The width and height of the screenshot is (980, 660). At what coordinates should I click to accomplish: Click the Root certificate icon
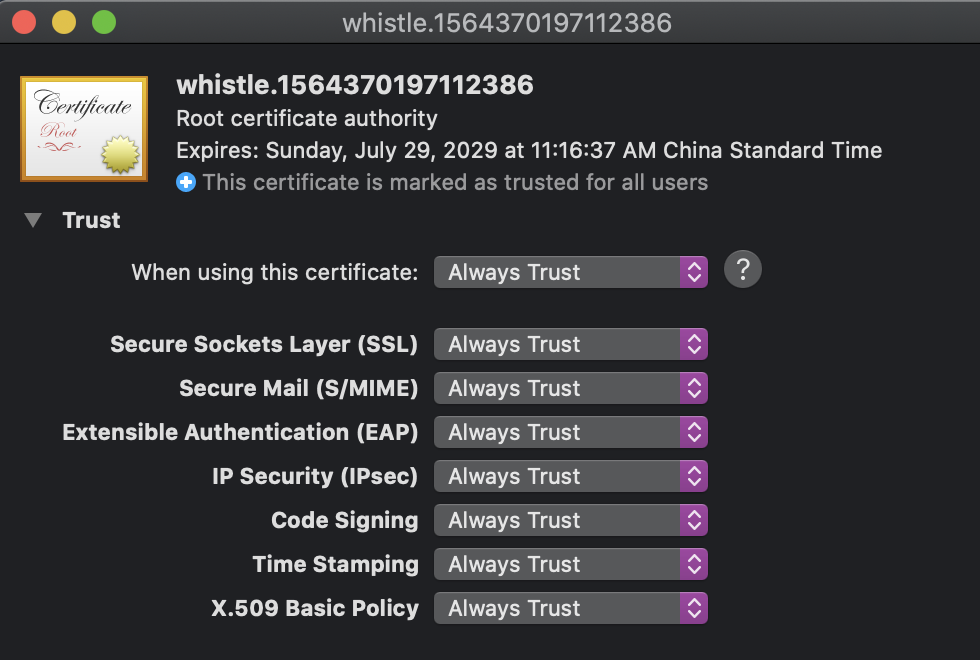(x=84, y=129)
